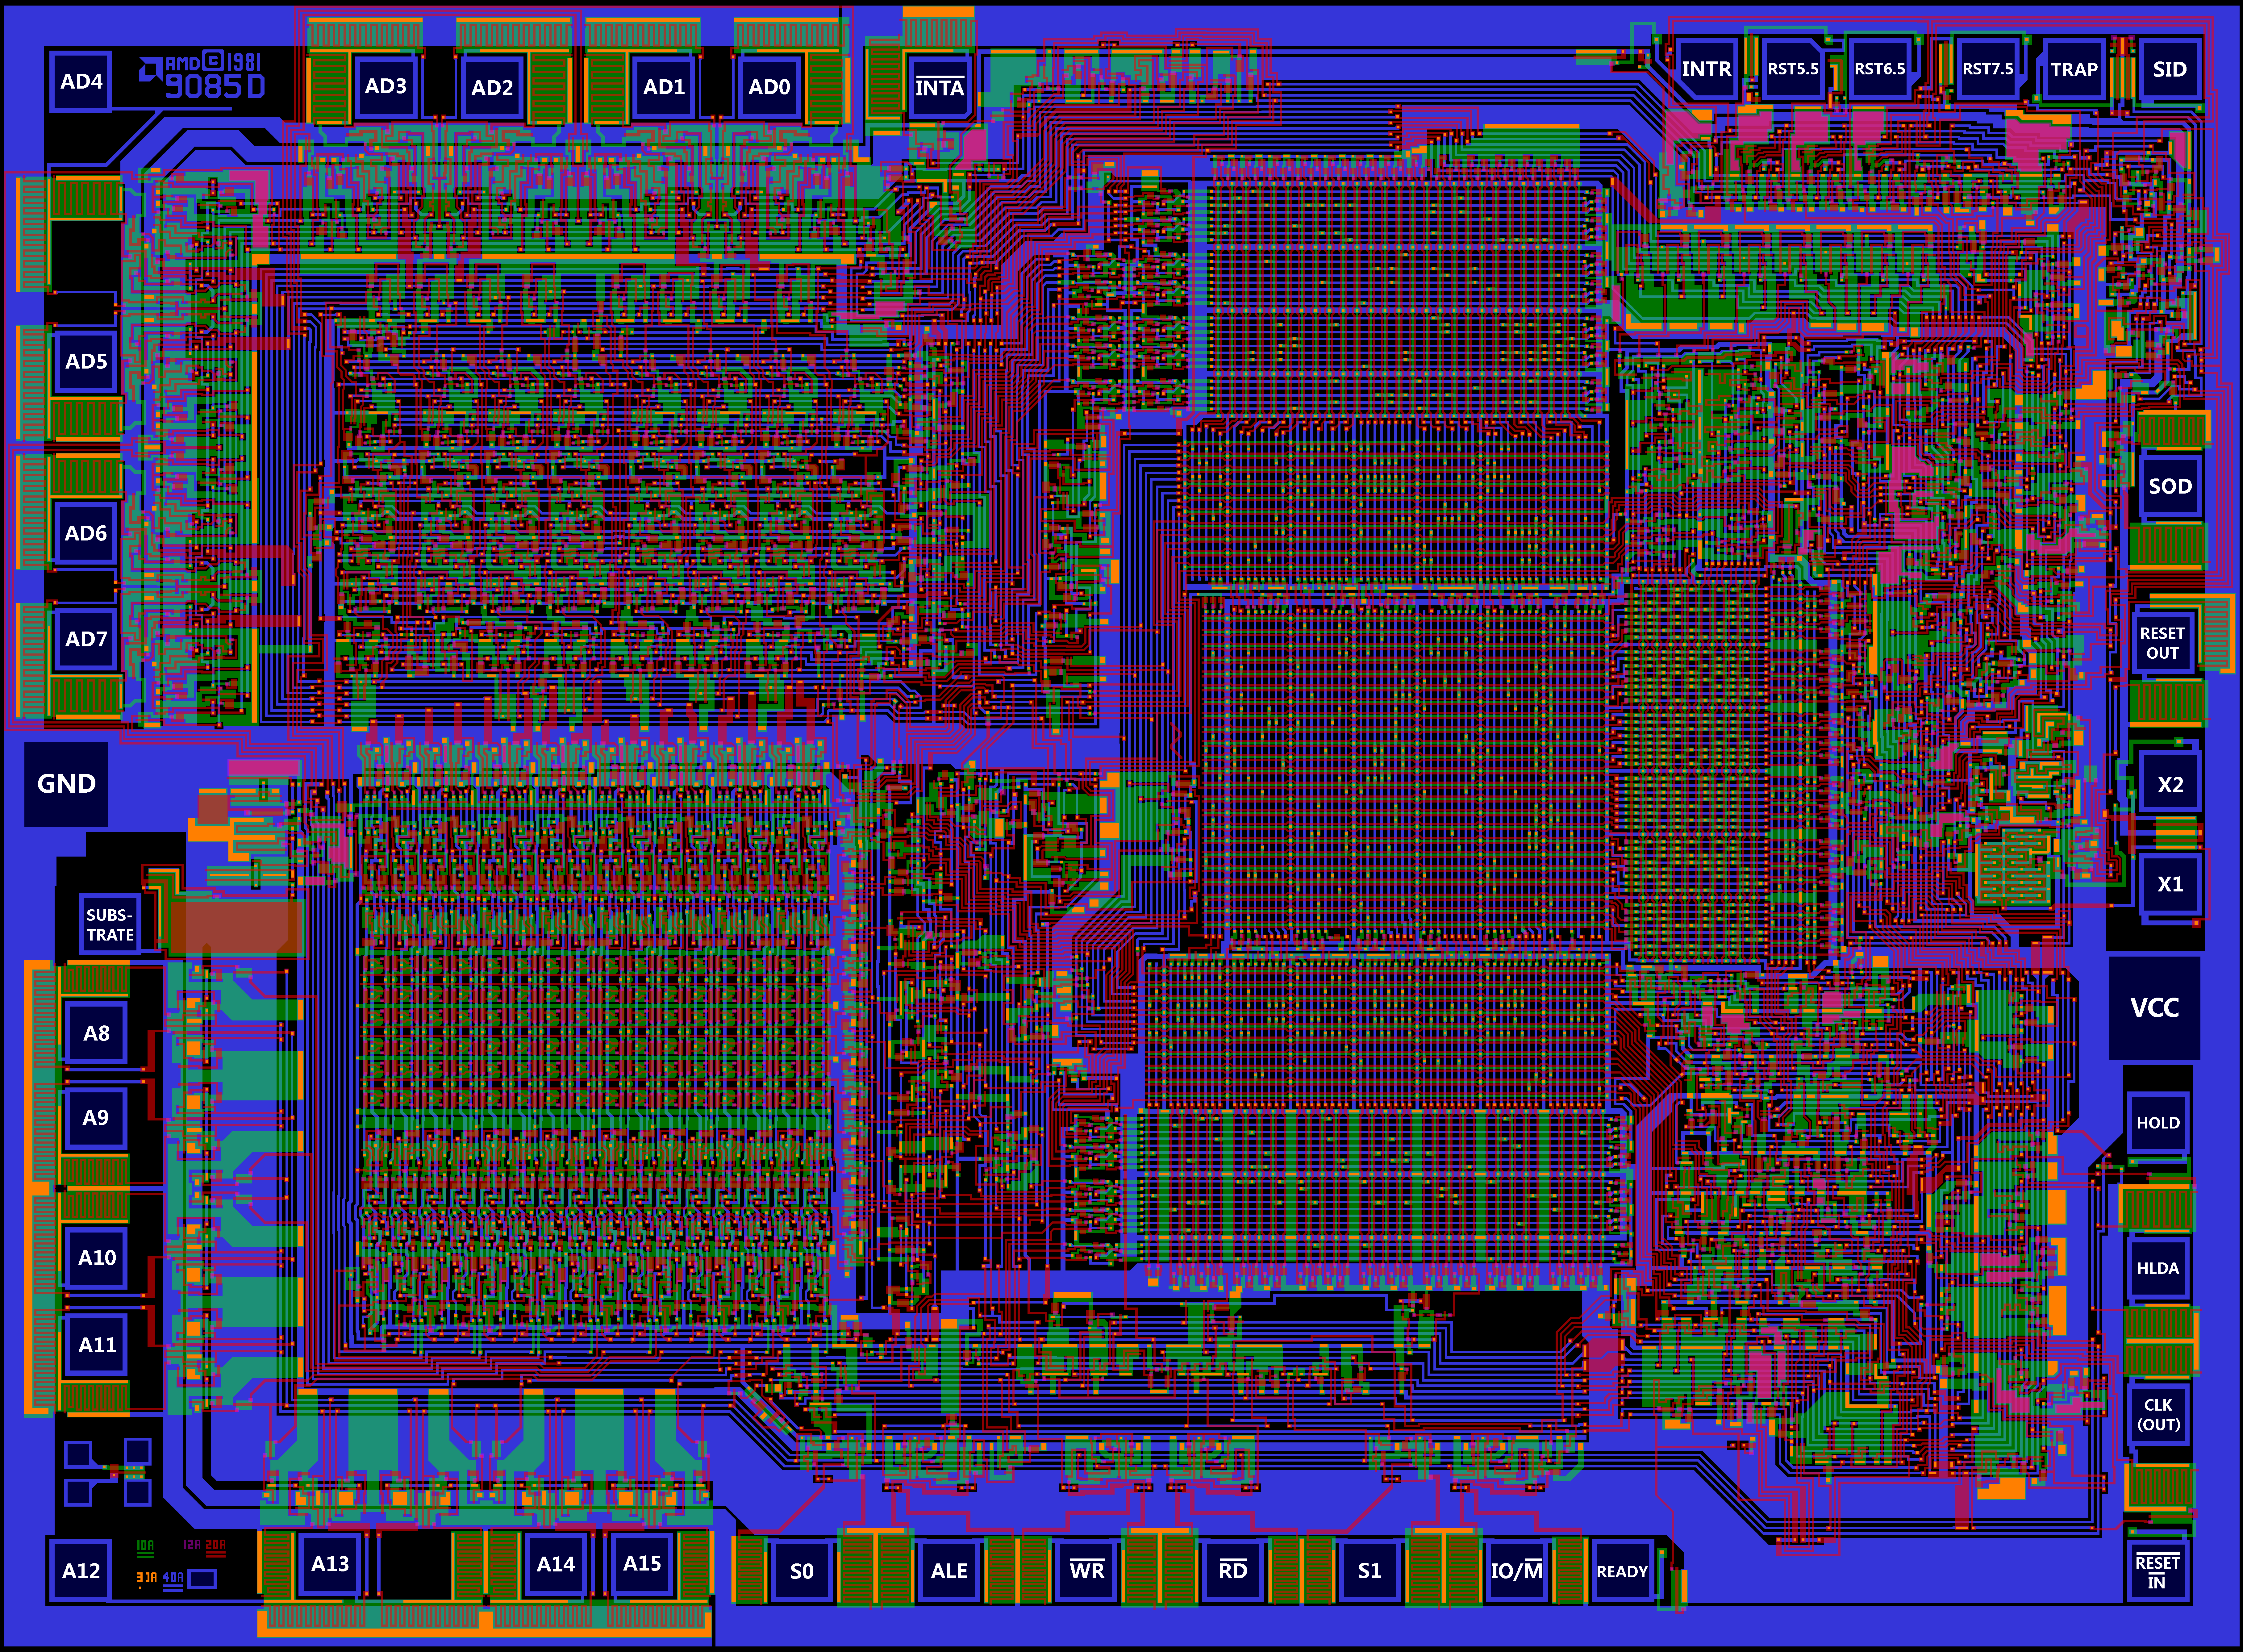Select the RST5.5 pad
This screenshot has width=2243, height=1652.
click(1793, 69)
